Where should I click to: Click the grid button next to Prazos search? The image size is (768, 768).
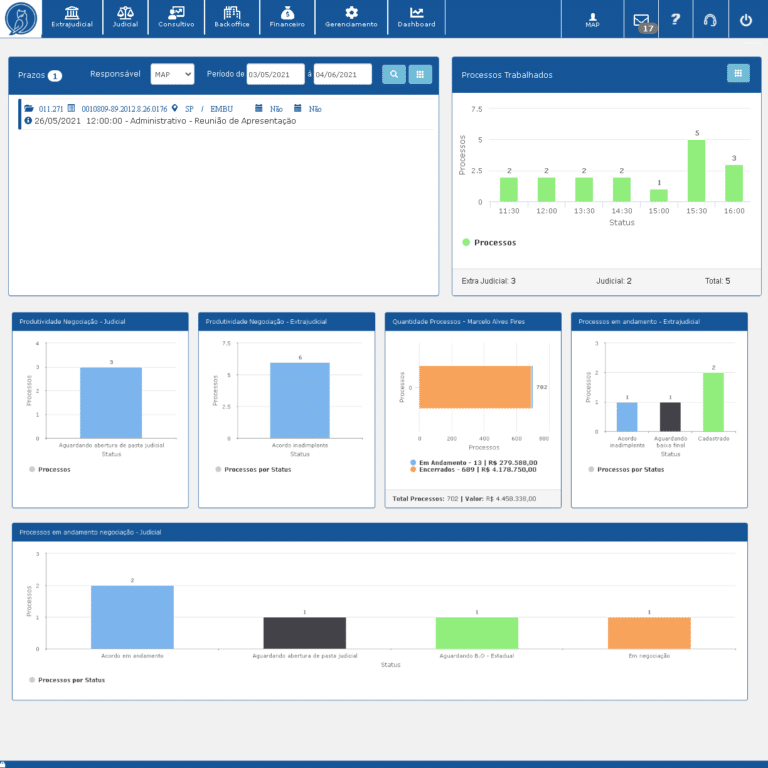421,74
